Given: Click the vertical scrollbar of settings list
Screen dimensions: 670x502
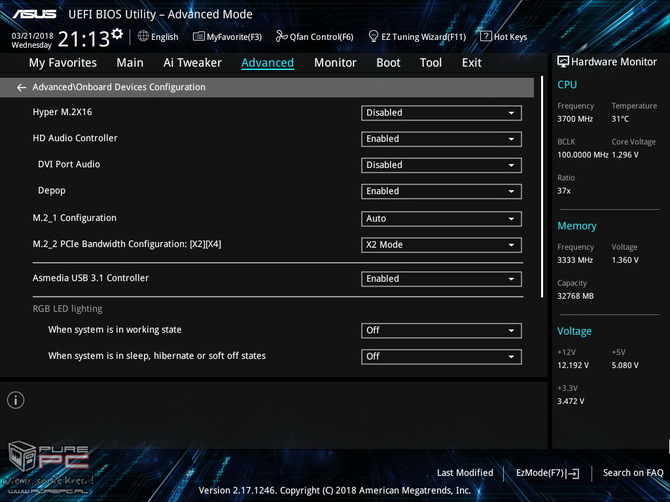Looking at the screenshot, I should [x=542, y=187].
